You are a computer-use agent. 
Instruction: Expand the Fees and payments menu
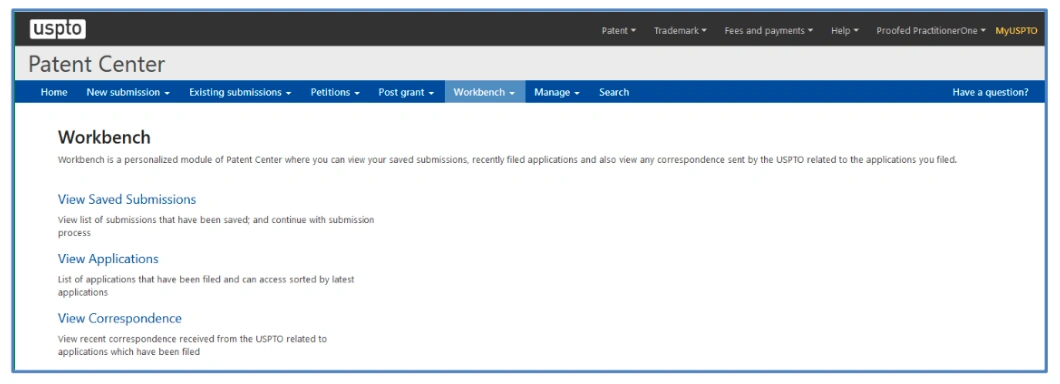(x=769, y=30)
